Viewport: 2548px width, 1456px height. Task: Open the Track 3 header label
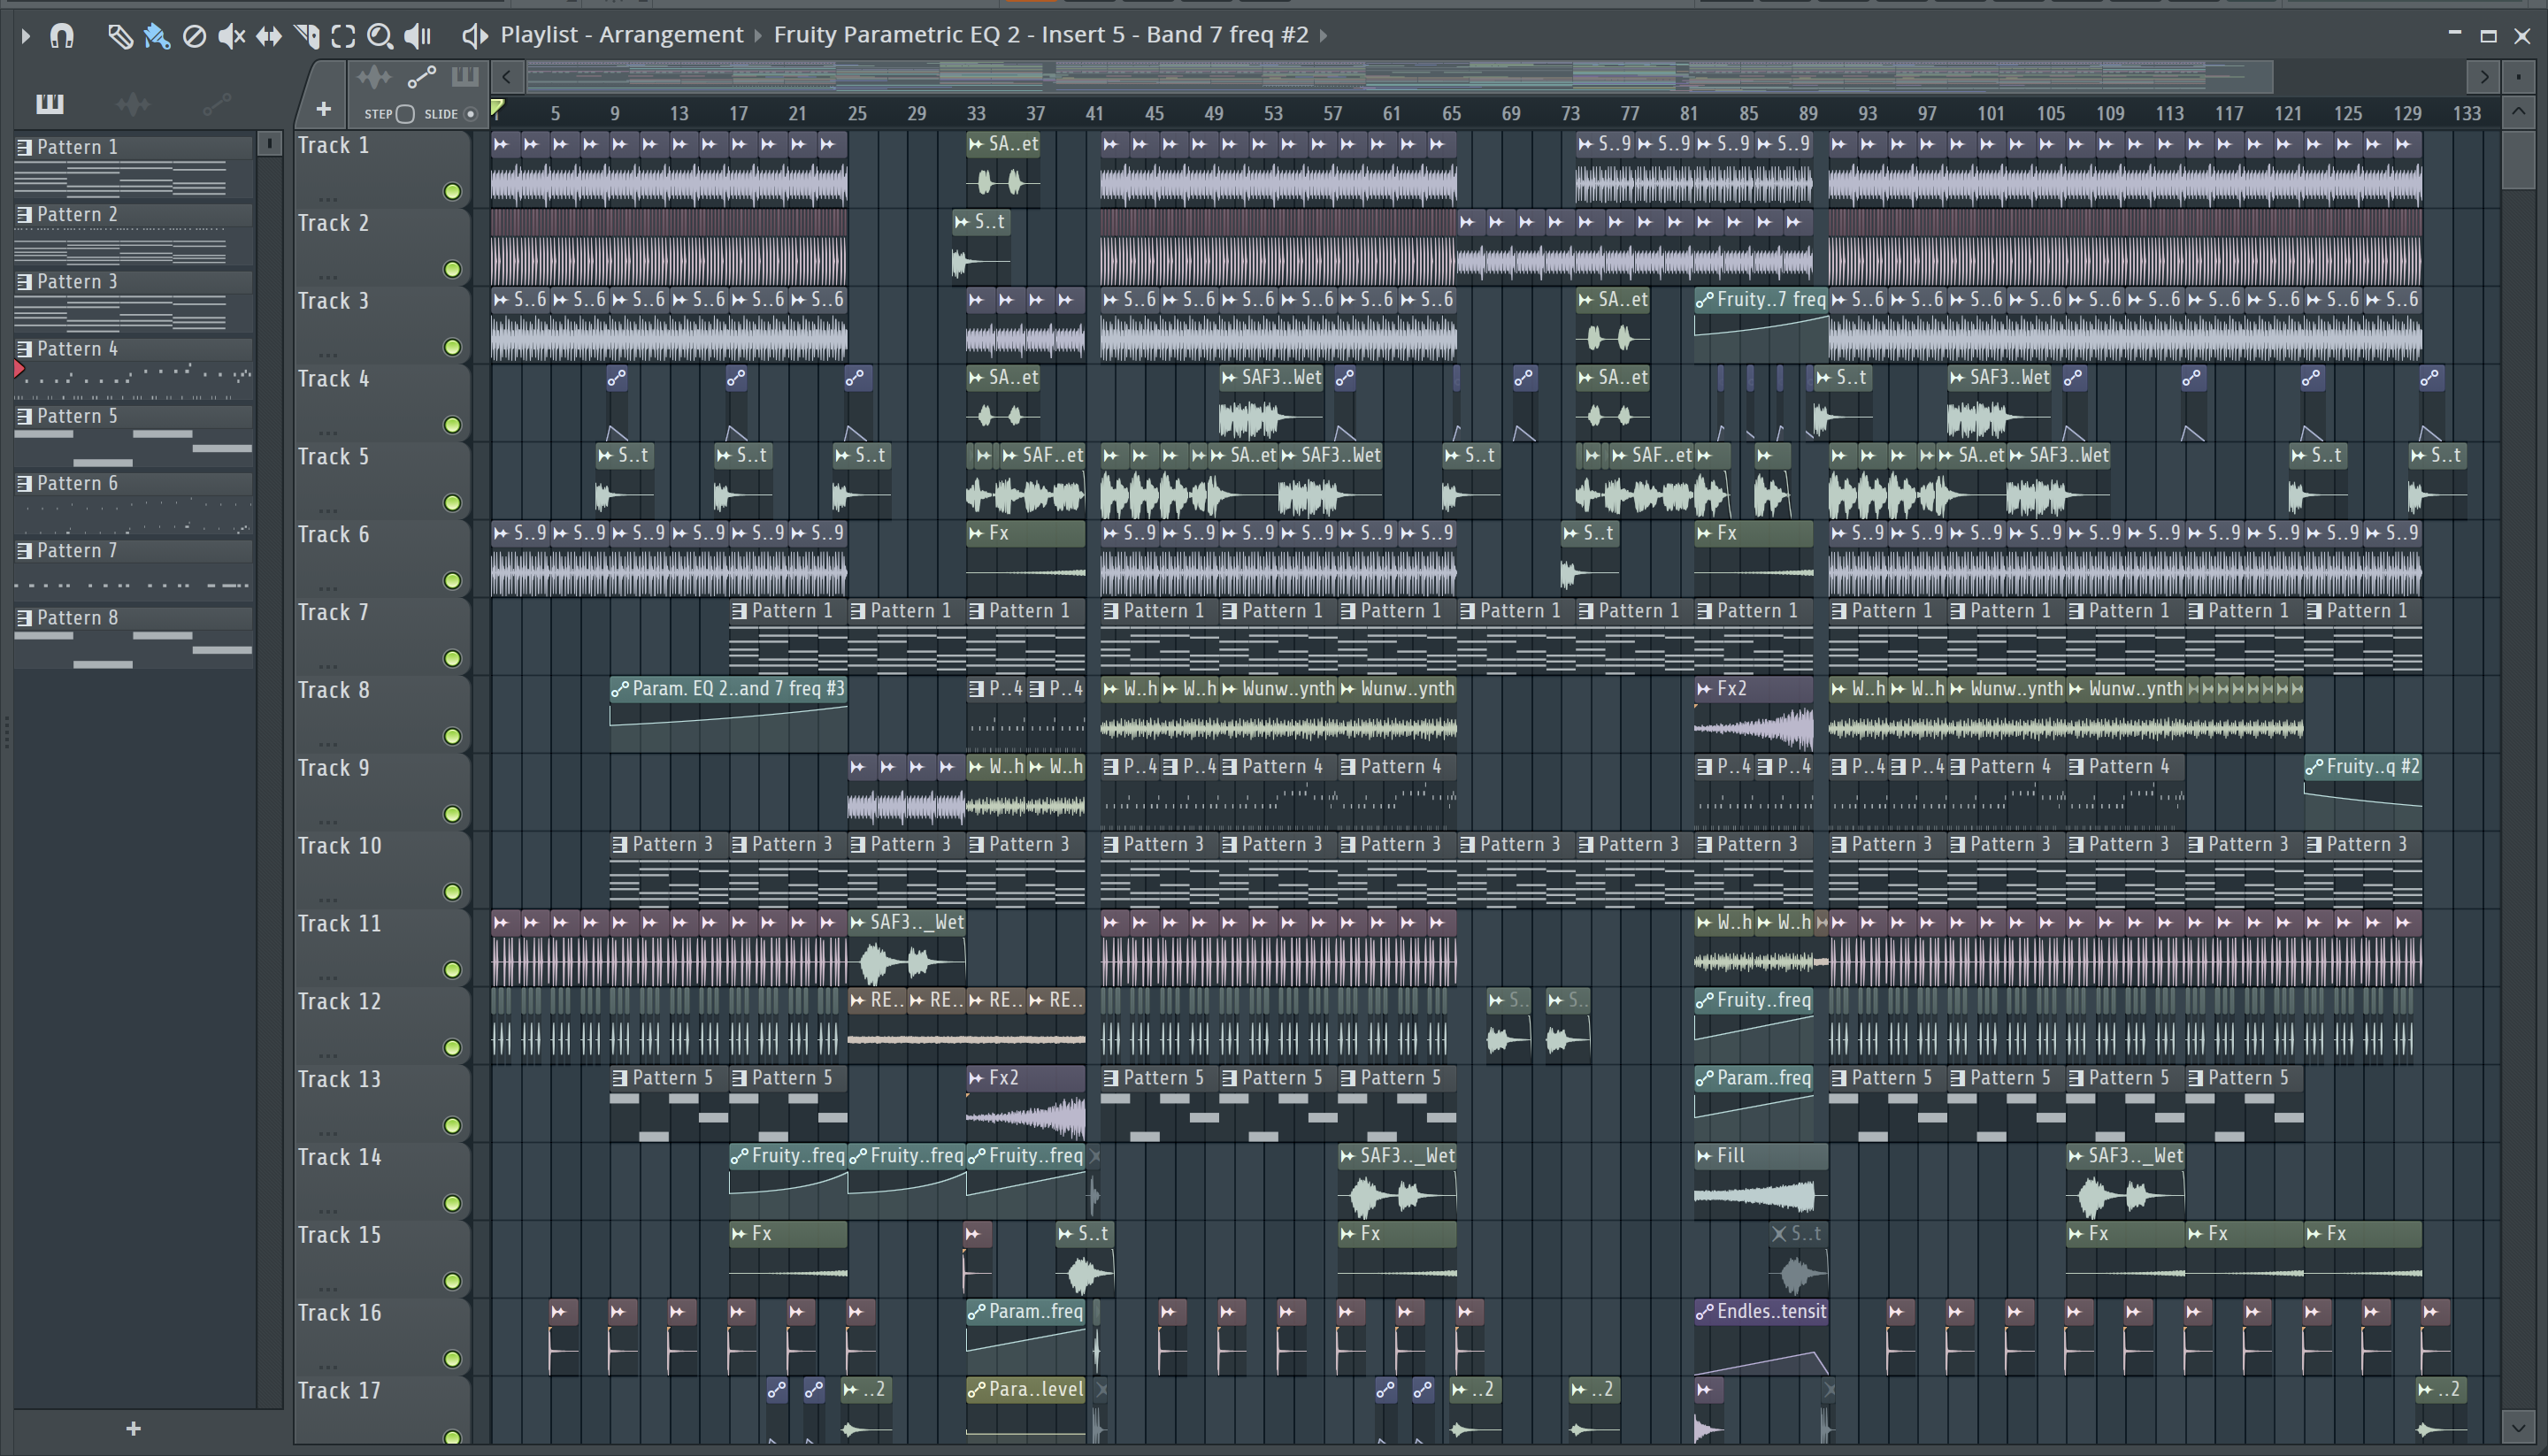(x=333, y=301)
